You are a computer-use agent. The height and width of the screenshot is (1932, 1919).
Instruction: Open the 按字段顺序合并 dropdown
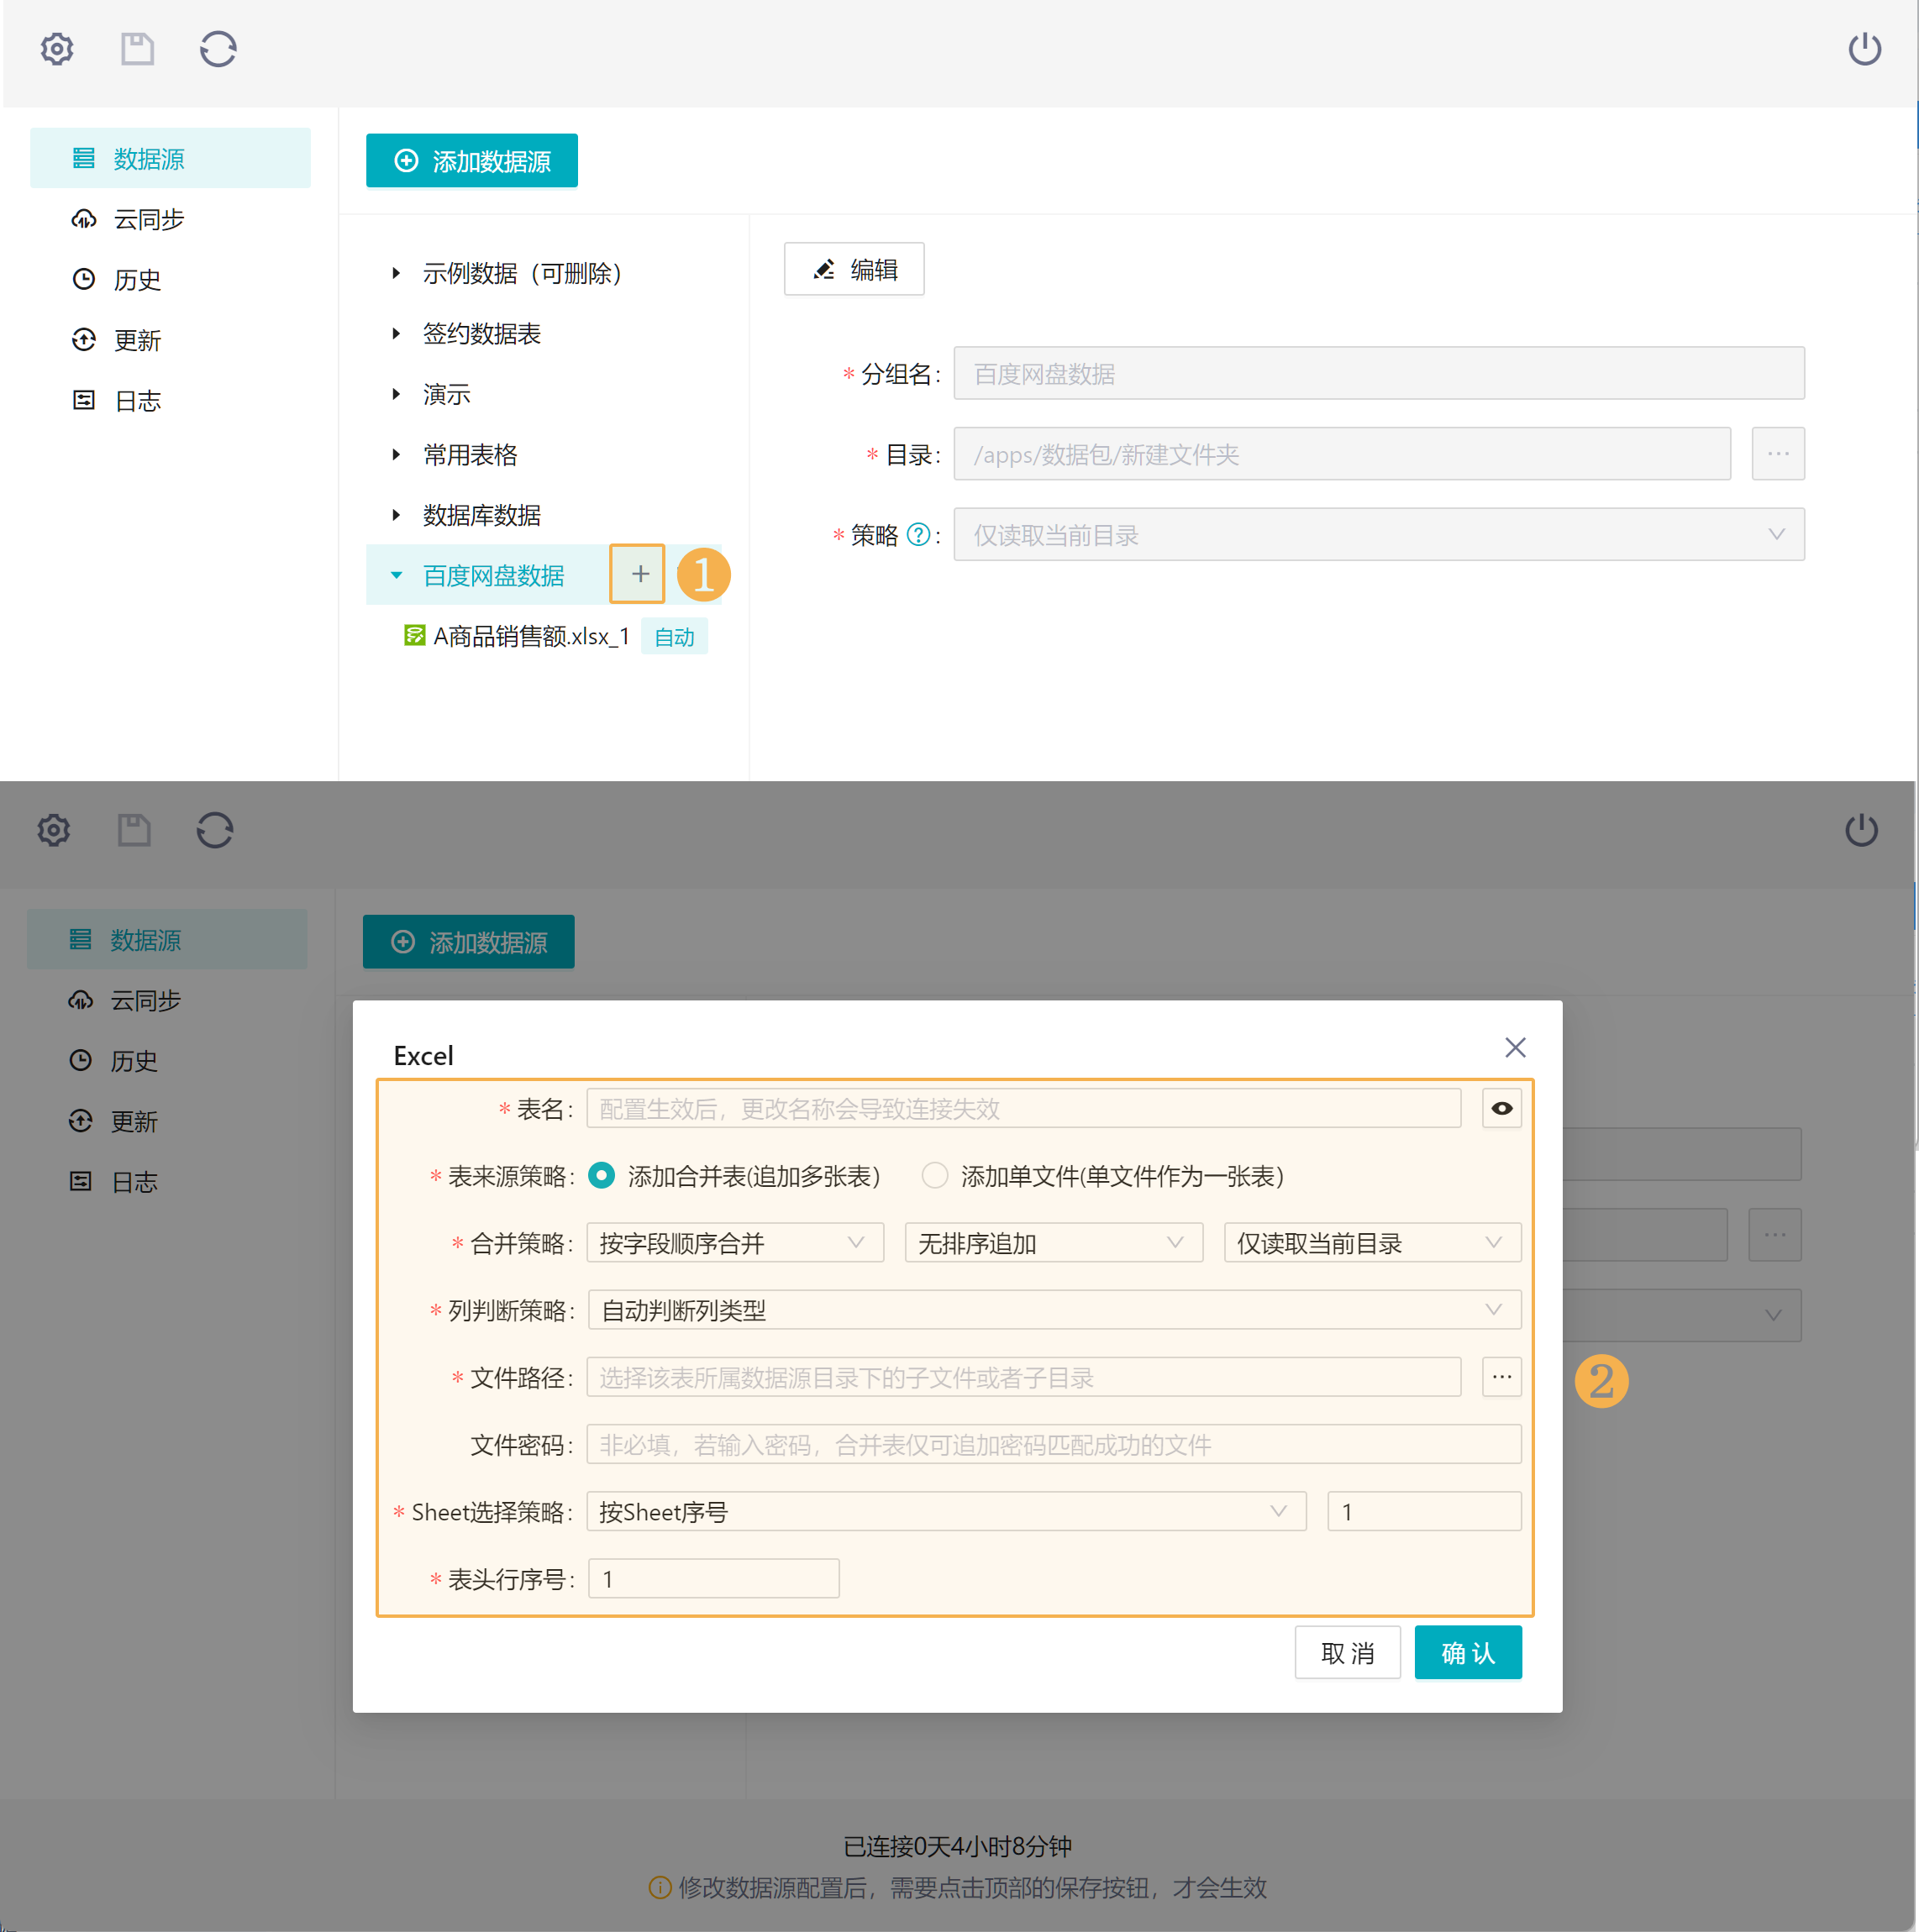(x=734, y=1243)
